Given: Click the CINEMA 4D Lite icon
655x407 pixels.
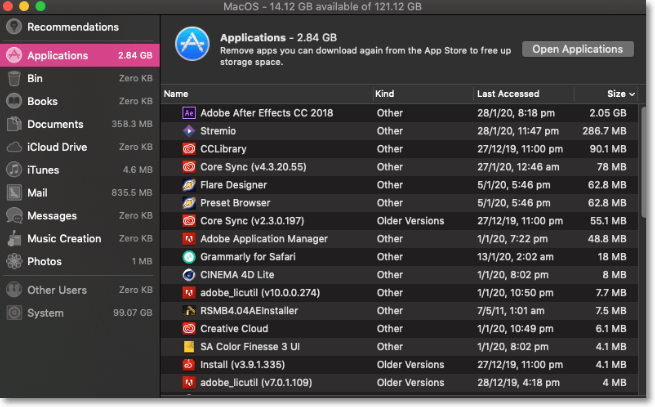Looking at the screenshot, I should tap(189, 275).
